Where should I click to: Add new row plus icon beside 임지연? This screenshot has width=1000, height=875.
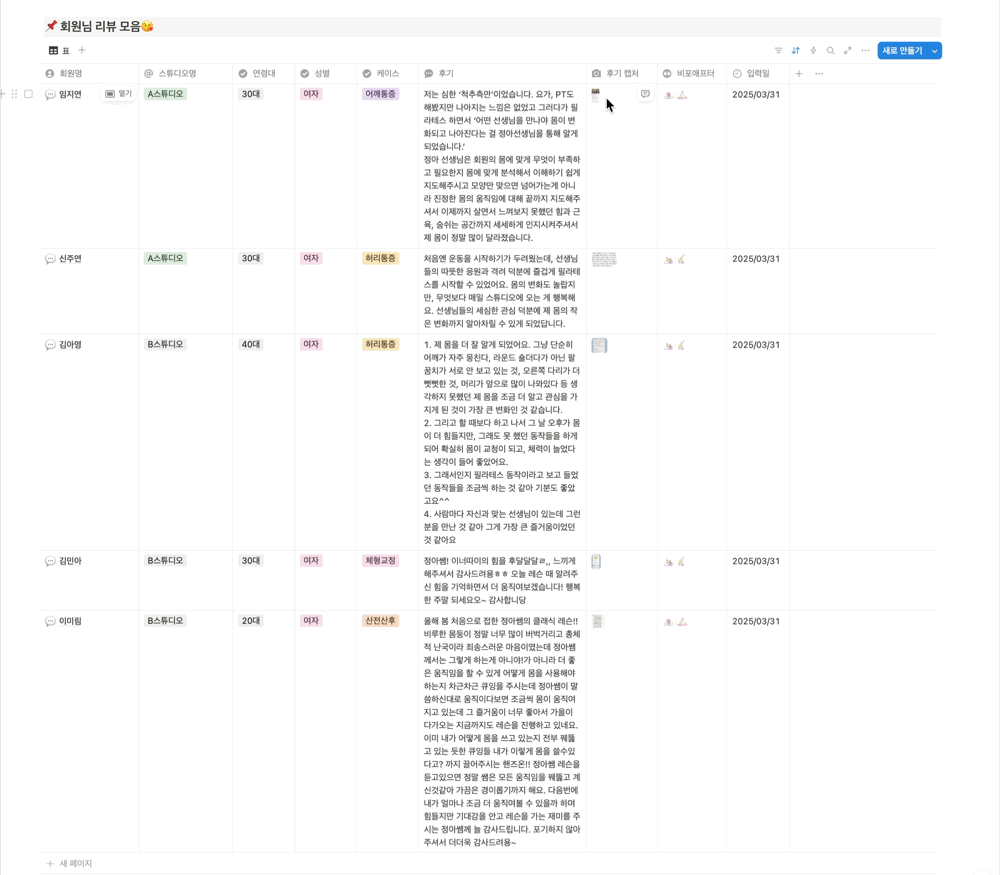tap(3, 94)
